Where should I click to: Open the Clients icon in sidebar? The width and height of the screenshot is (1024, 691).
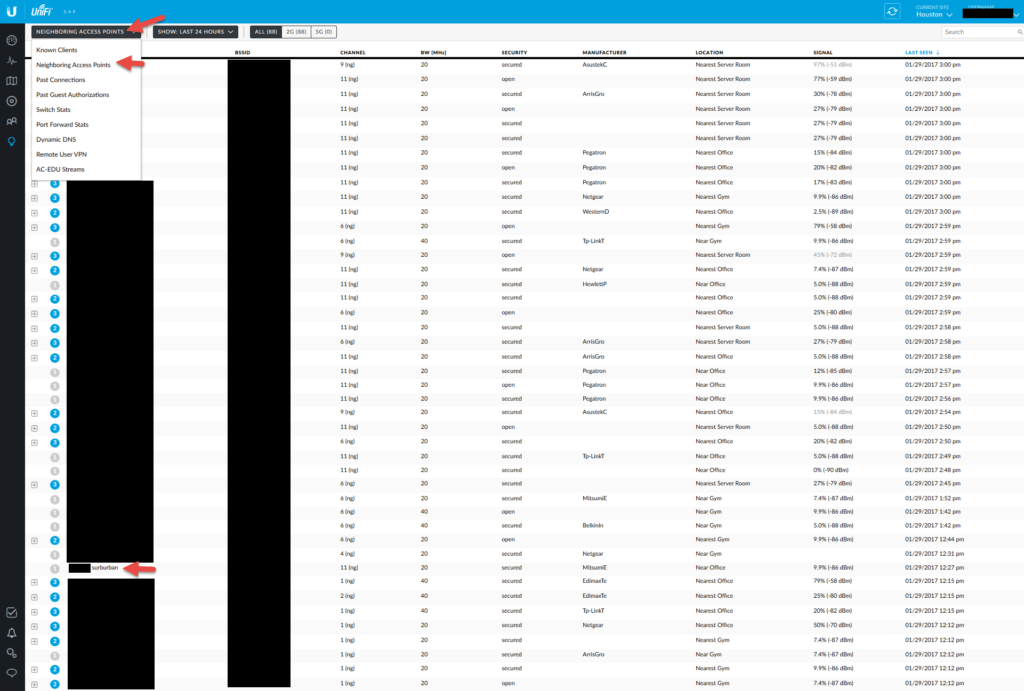tap(11, 122)
